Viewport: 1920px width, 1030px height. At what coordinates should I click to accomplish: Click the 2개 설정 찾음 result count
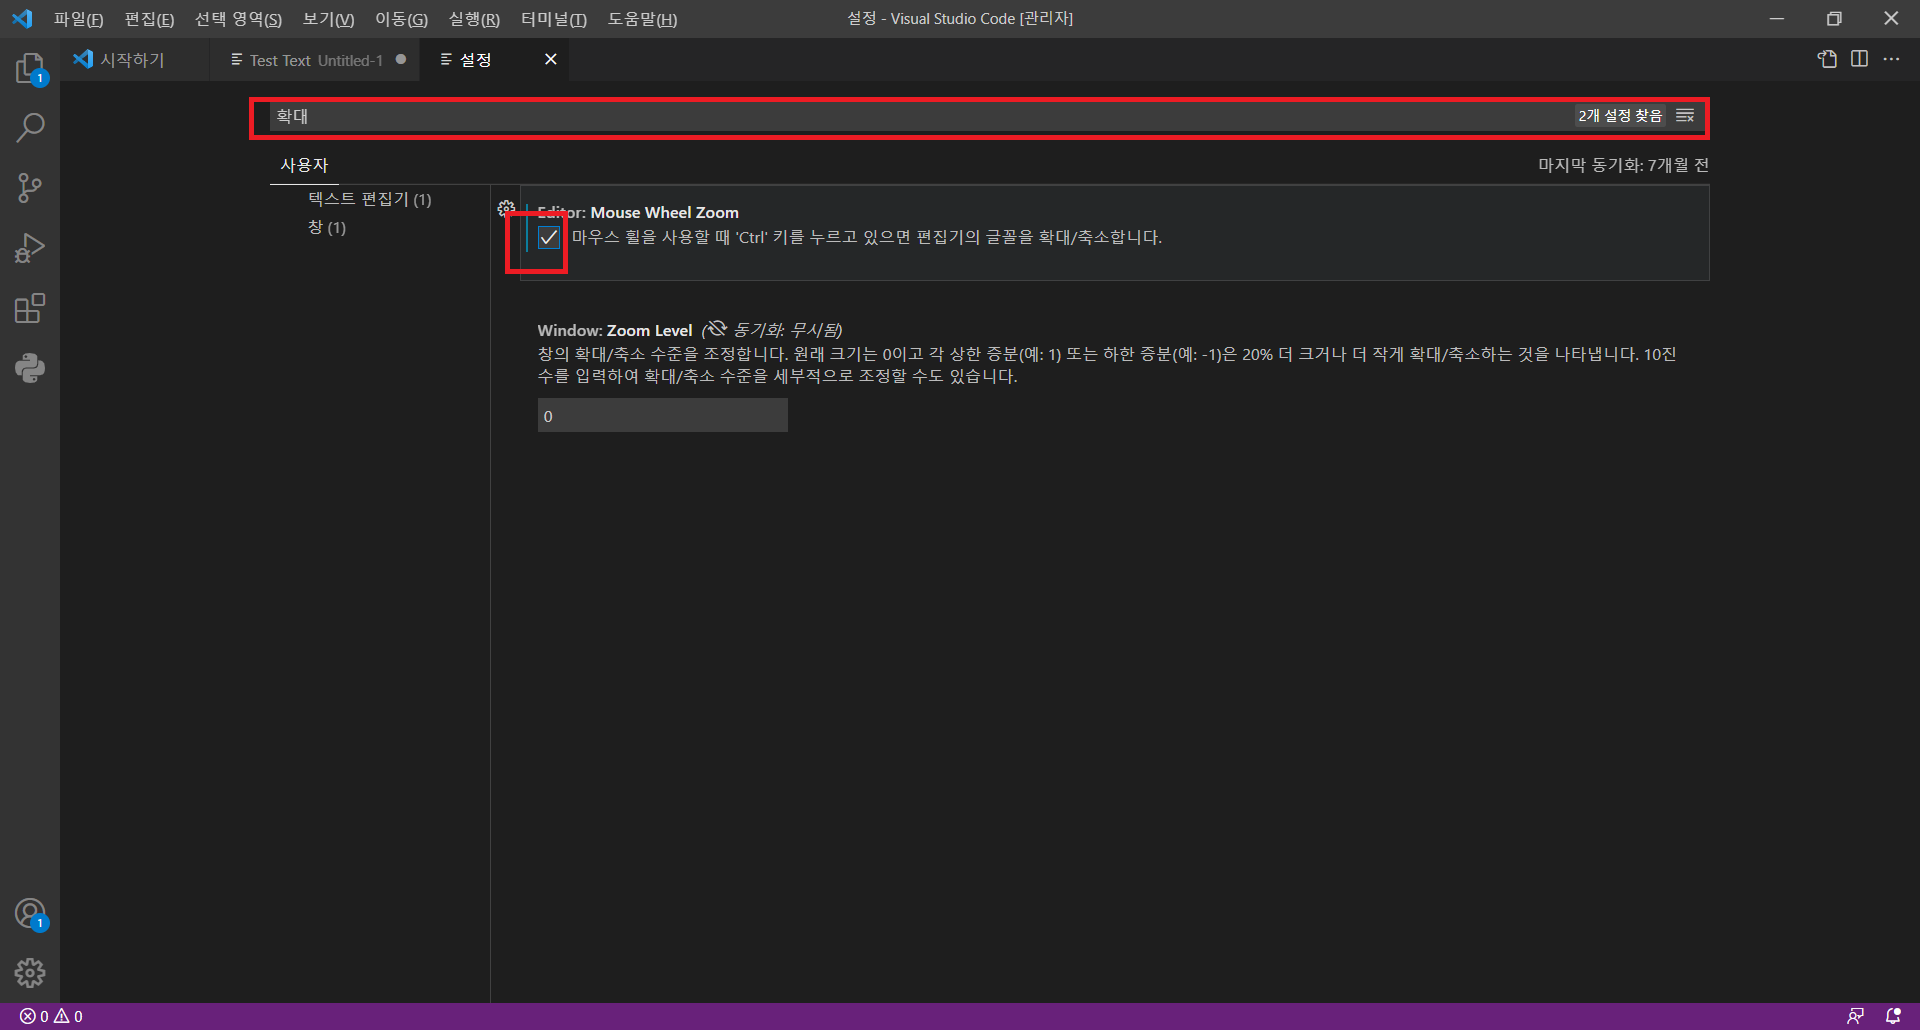pos(1620,116)
